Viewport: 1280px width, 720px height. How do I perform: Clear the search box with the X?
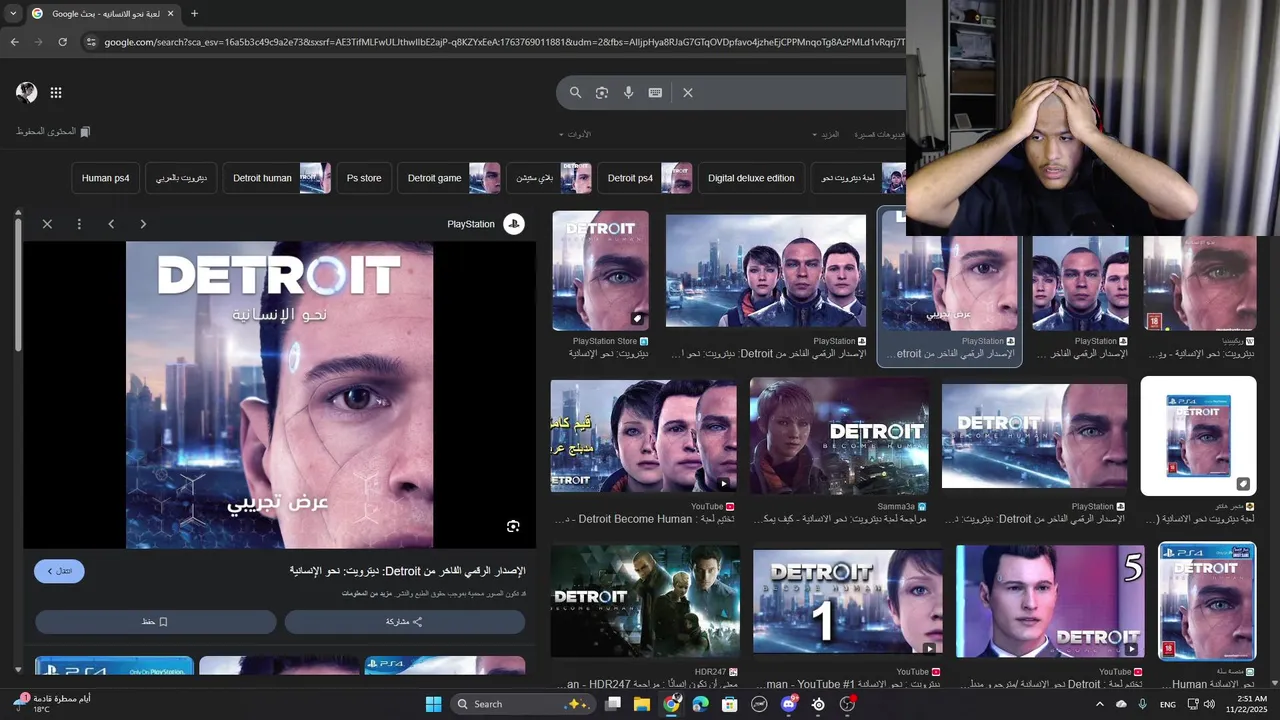[688, 92]
